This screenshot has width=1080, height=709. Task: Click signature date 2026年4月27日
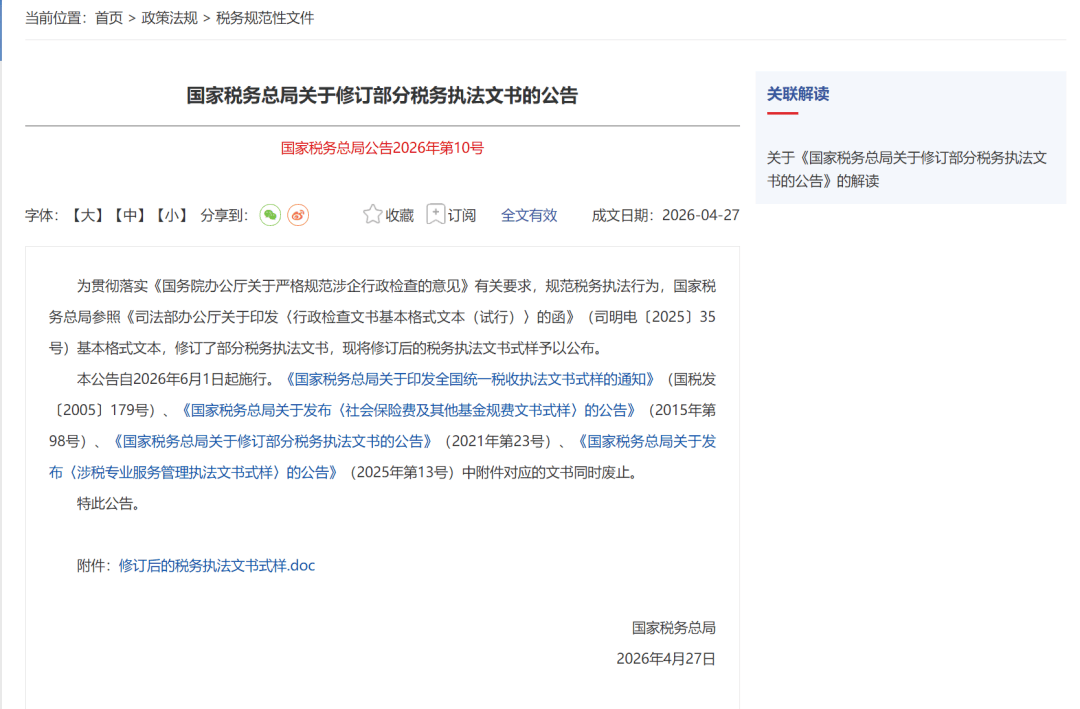[666, 659]
